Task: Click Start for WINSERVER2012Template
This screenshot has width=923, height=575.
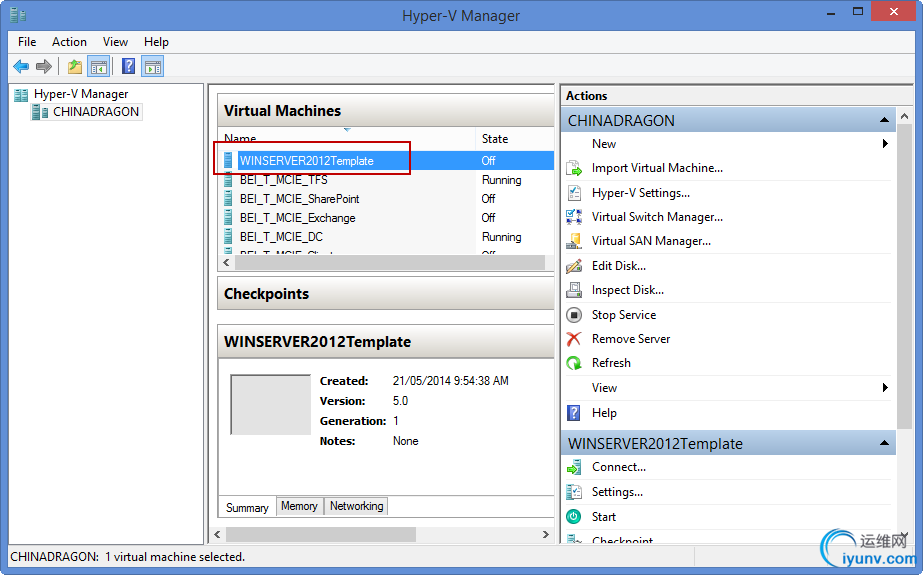Action: pyautogui.click(x=604, y=517)
